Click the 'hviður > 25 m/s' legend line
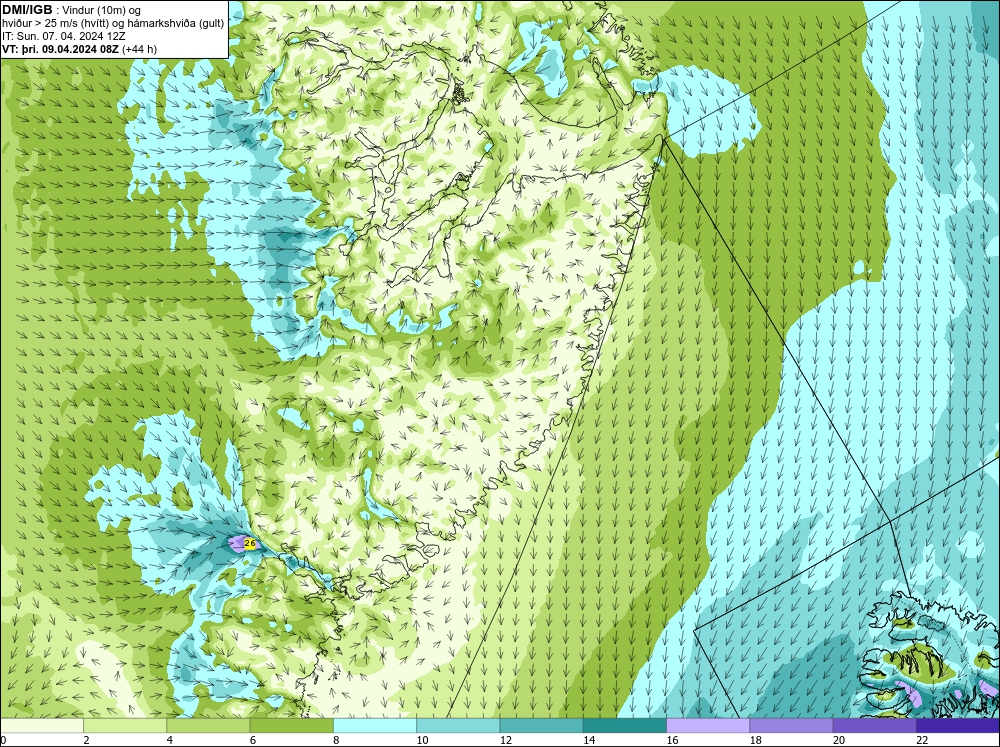The width and height of the screenshot is (1000, 747). (114, 23)
